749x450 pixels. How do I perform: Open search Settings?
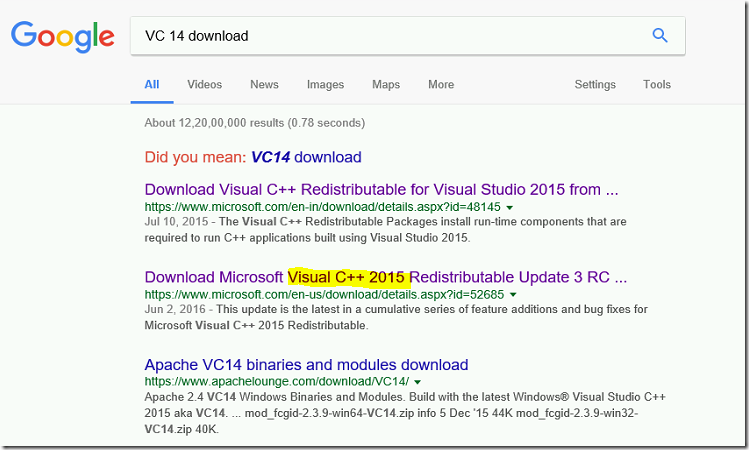pos(595,85)
